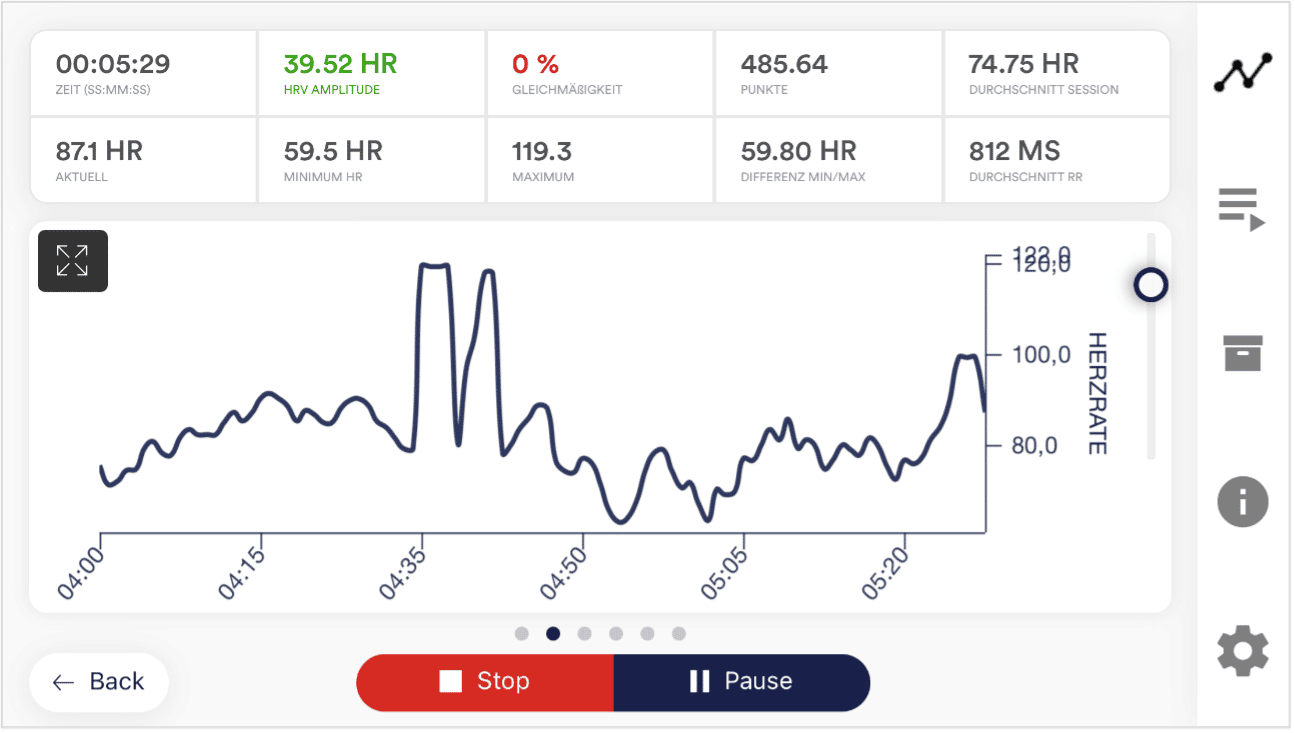Select the fifth page indicator dot
Screen dimensions: 1295x733
coord(647,633)
